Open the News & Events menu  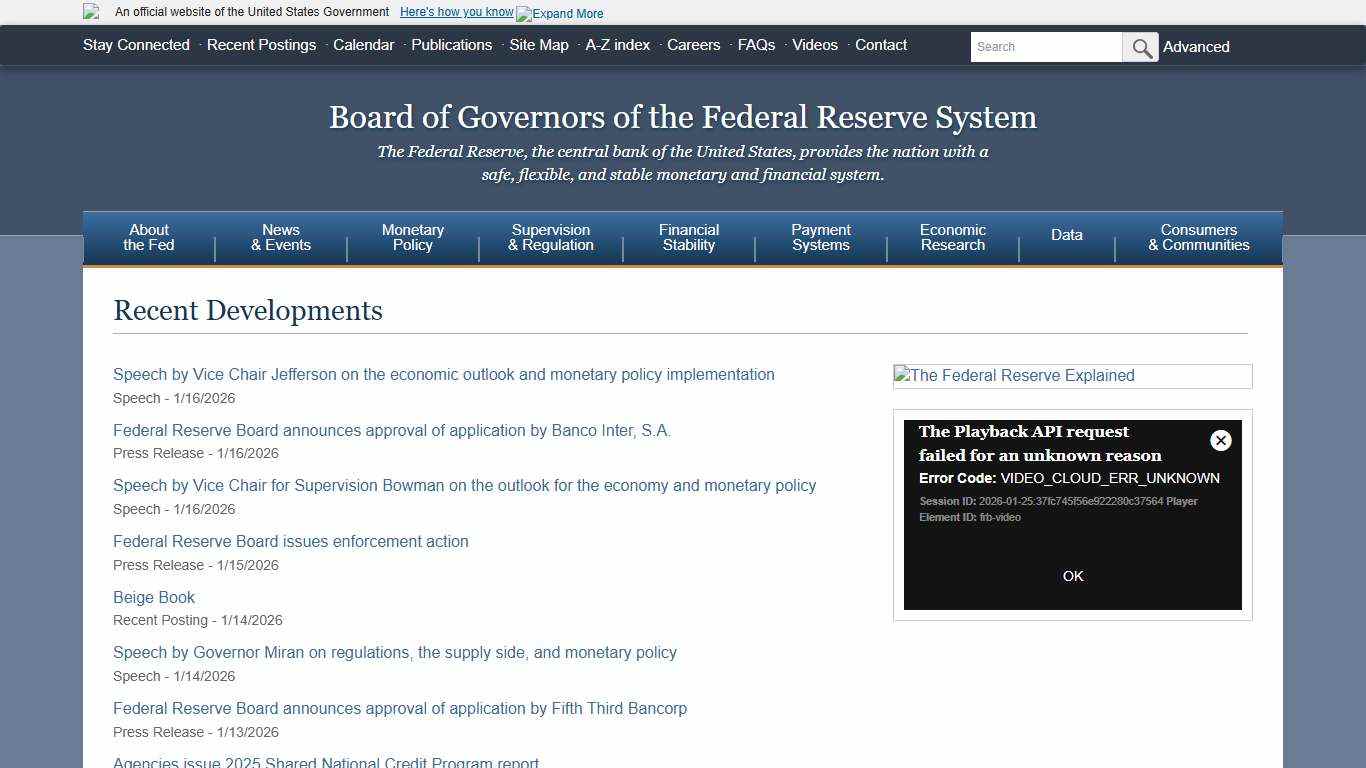(x=280, y=237)
